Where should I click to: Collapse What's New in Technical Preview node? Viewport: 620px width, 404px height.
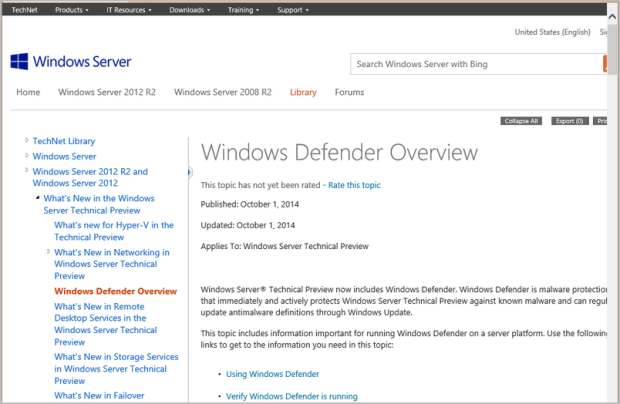click(x=37, y=198)
